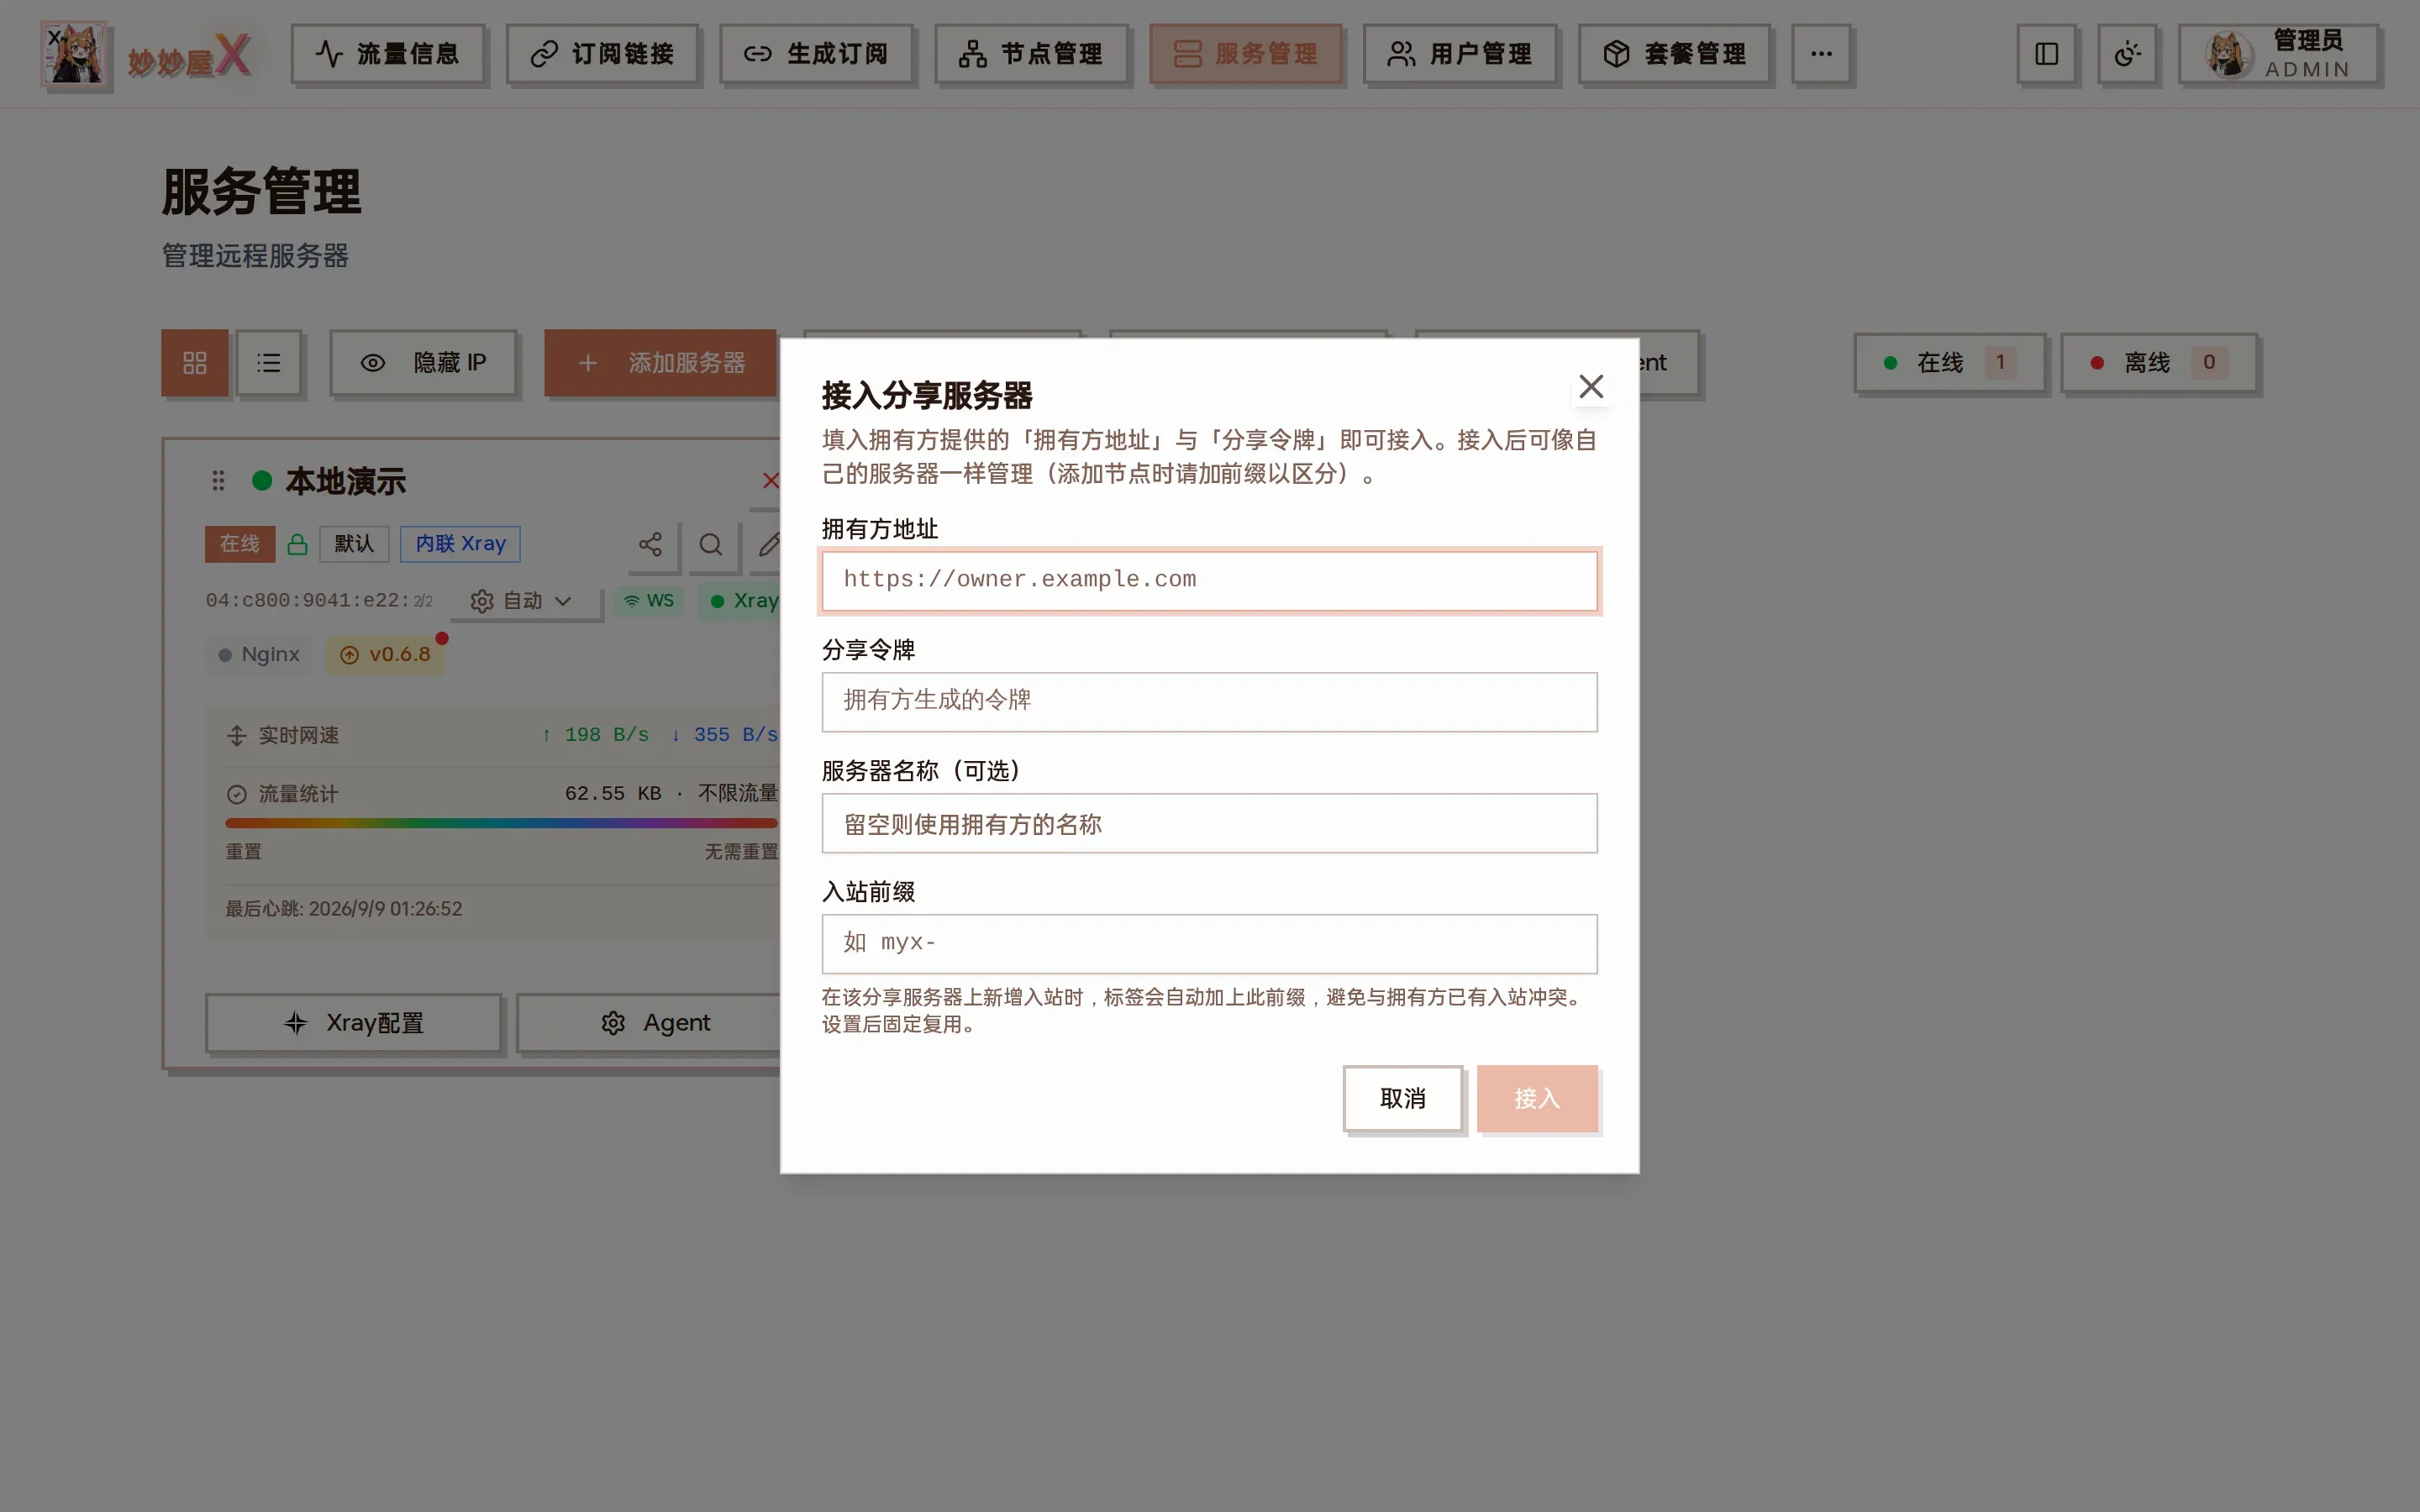Click the drag handle of 本地演示 card
The image size is (2420, 1512).
(218, 481)
